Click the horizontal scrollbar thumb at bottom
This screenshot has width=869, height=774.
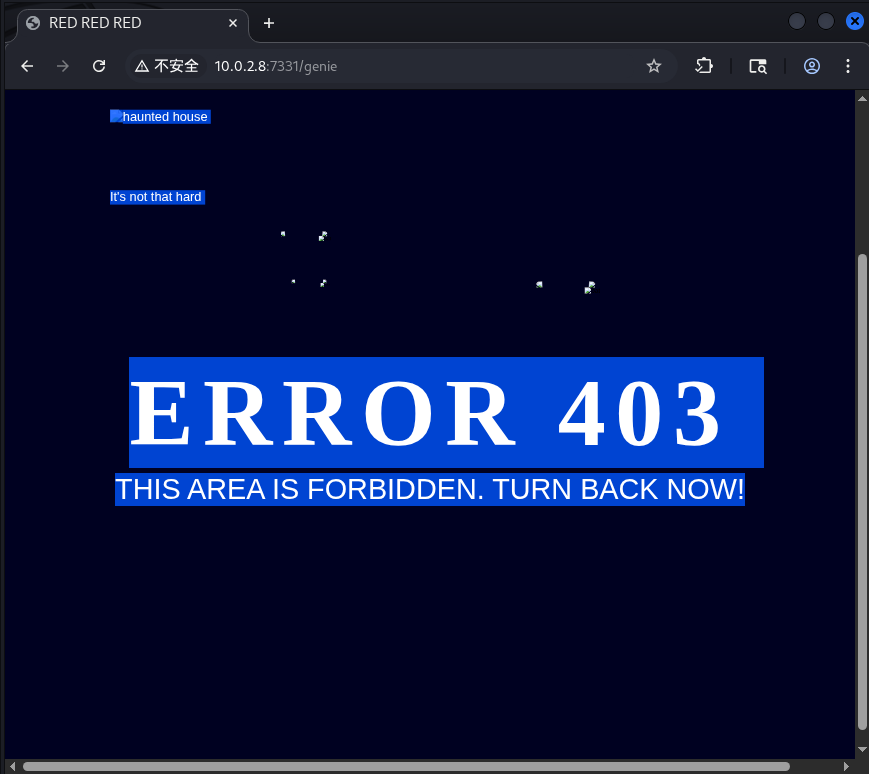point(405,767)
